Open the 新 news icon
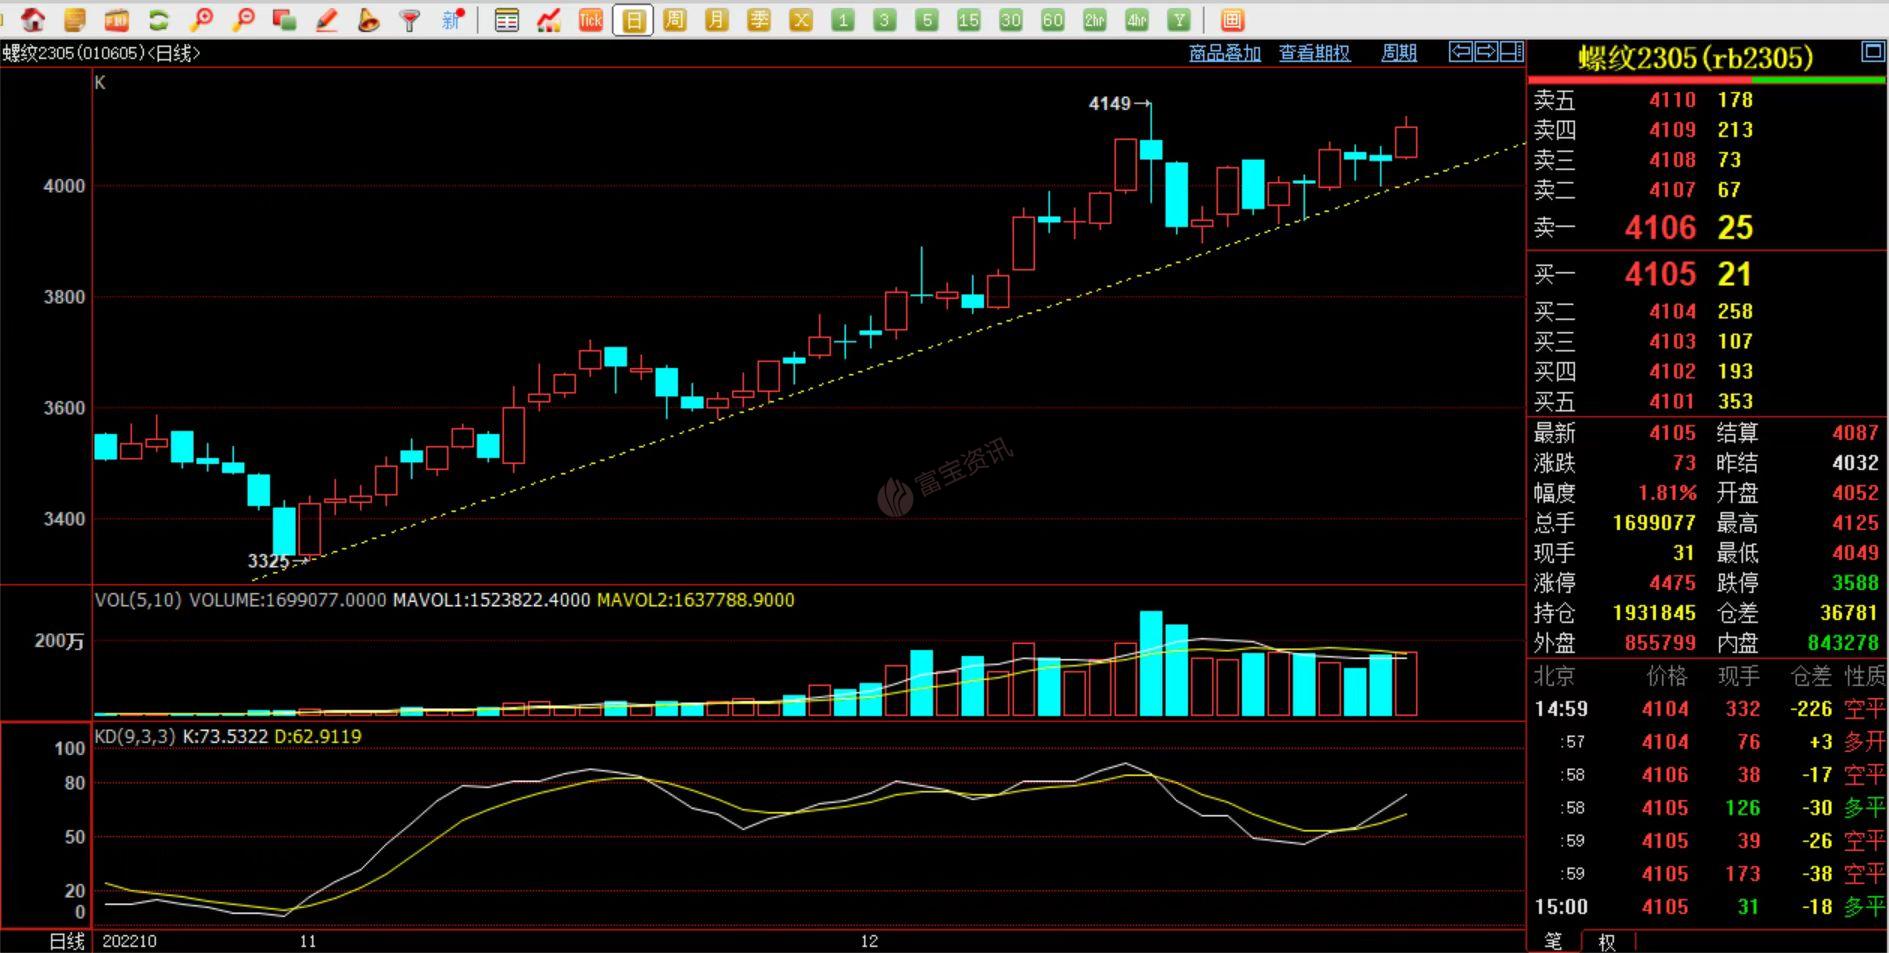The height and width of the screenshot is (953, 1889). [452, 19]
